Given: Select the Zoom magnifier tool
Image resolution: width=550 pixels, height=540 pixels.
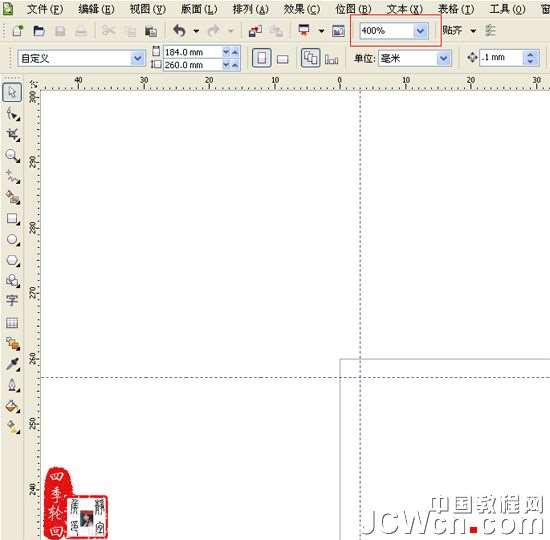Looking at the screenshot, I should (x=12, y=155).
